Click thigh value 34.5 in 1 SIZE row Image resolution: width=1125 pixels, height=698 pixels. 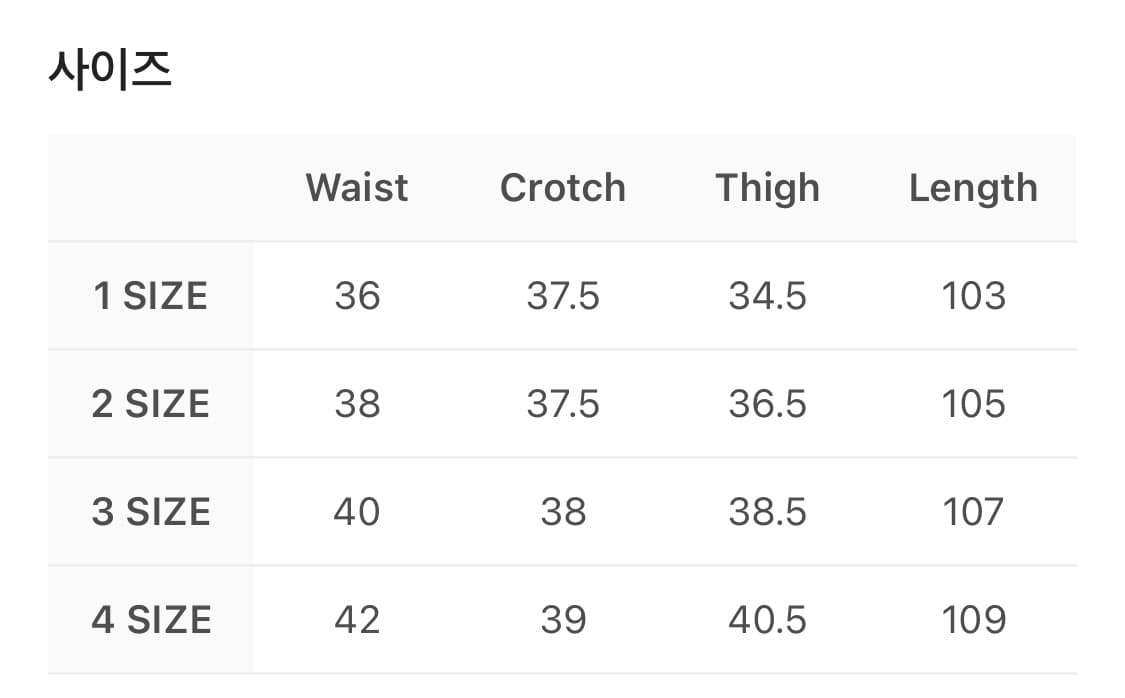point(768,296)
